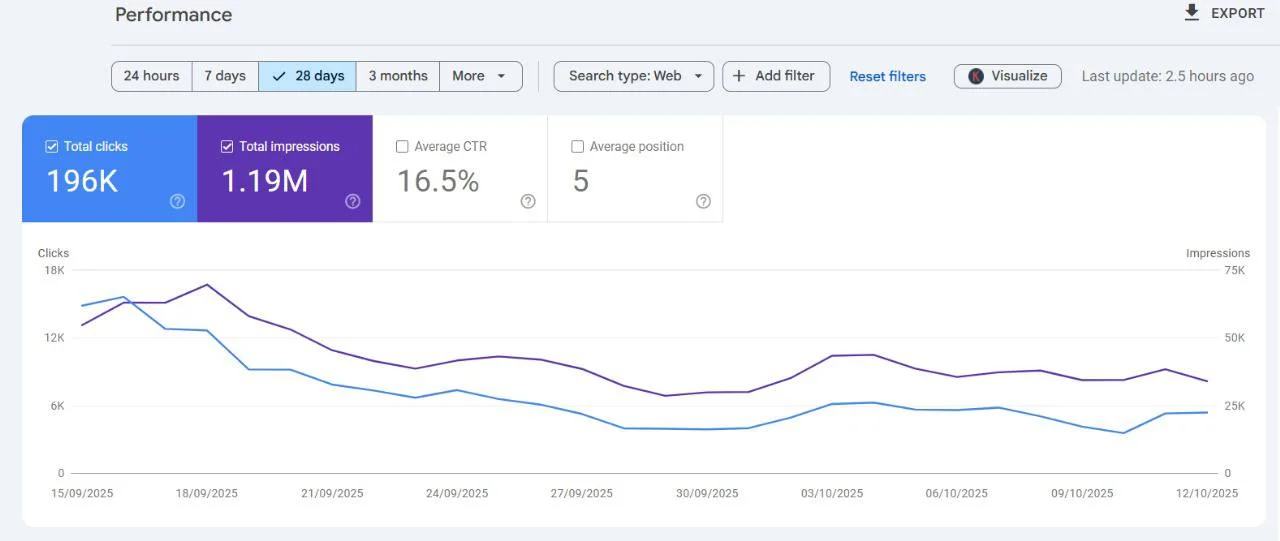Open help icon on Total impressions card
Screen dimensions: 1280x541
[353, 201]
